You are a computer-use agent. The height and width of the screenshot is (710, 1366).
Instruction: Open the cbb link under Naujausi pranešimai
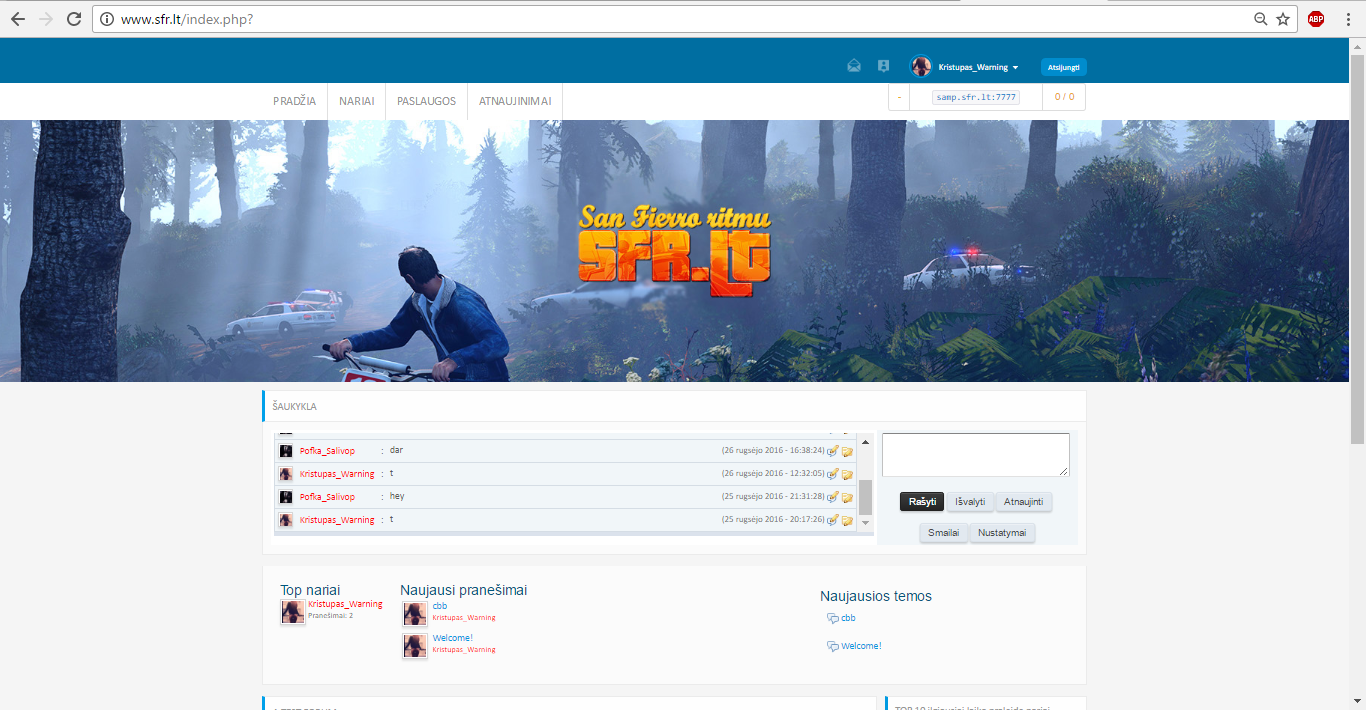click(440, 606)
